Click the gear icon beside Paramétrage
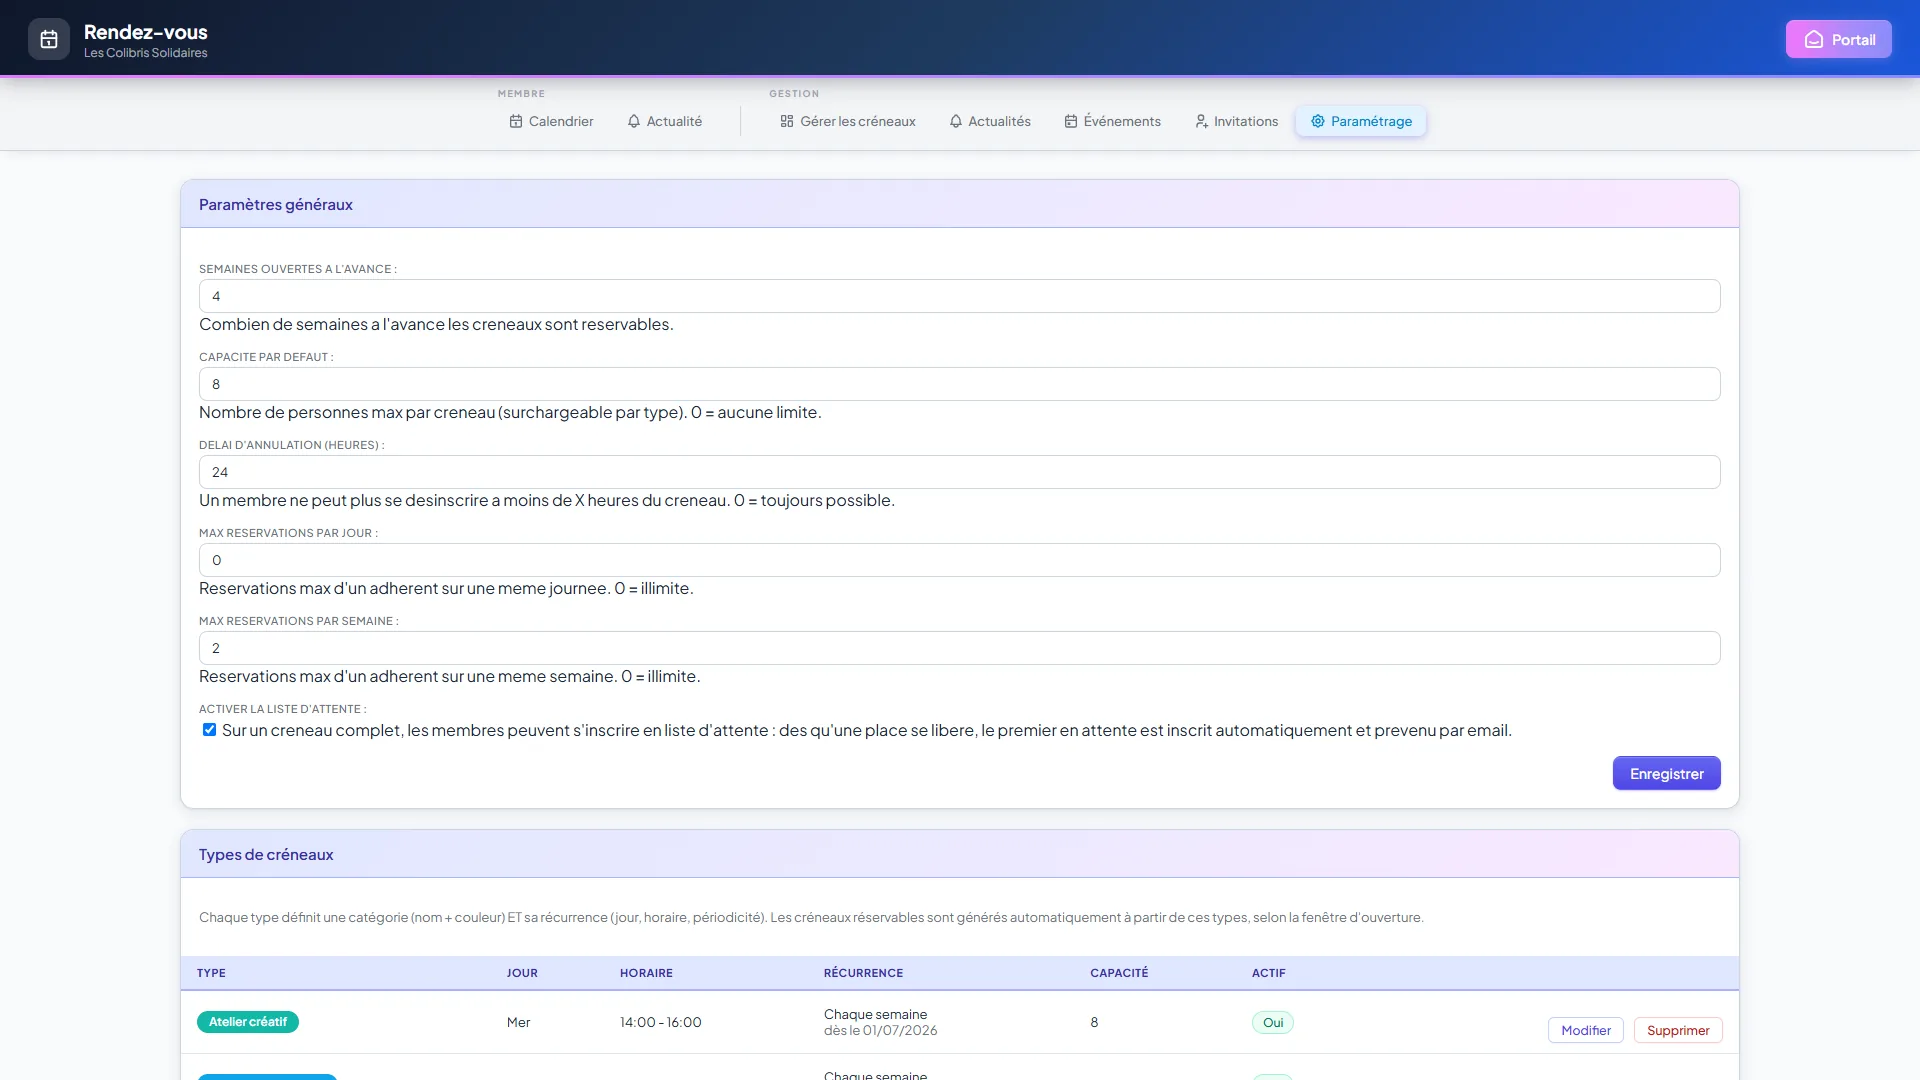This screenshot has width=1920, height=1080. pyautogui.click(x=1318, y=121)
